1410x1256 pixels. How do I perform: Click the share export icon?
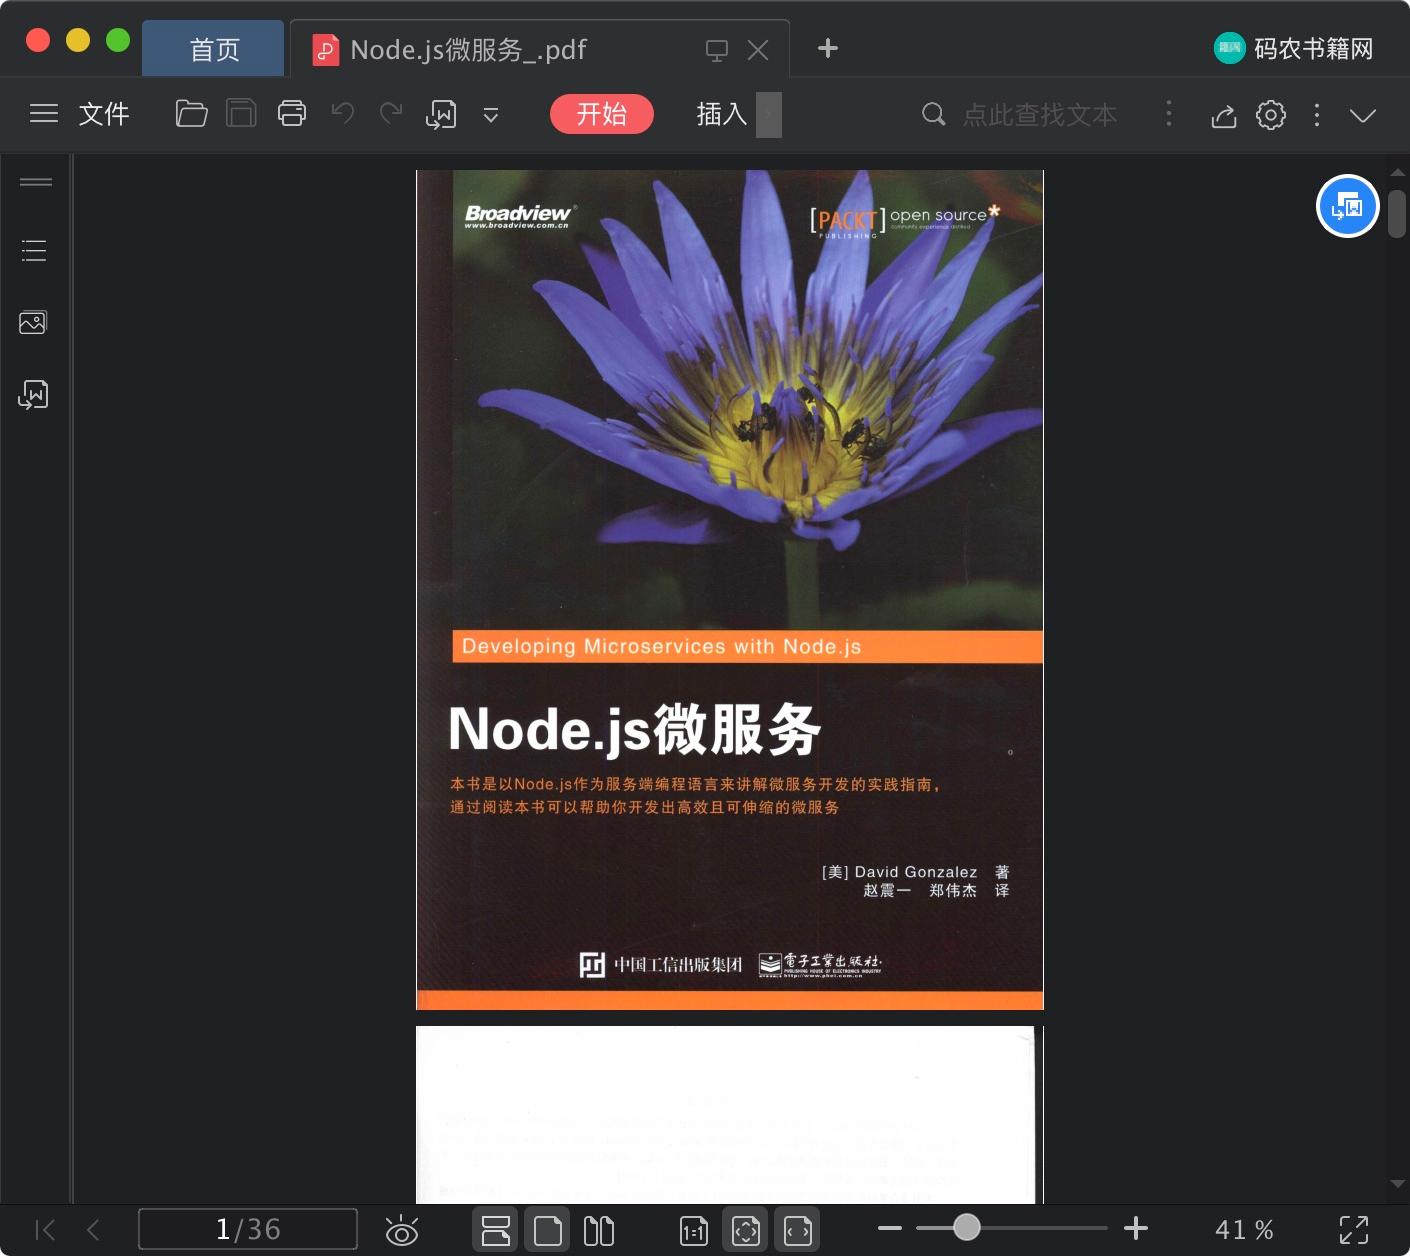coord(1224,115)
